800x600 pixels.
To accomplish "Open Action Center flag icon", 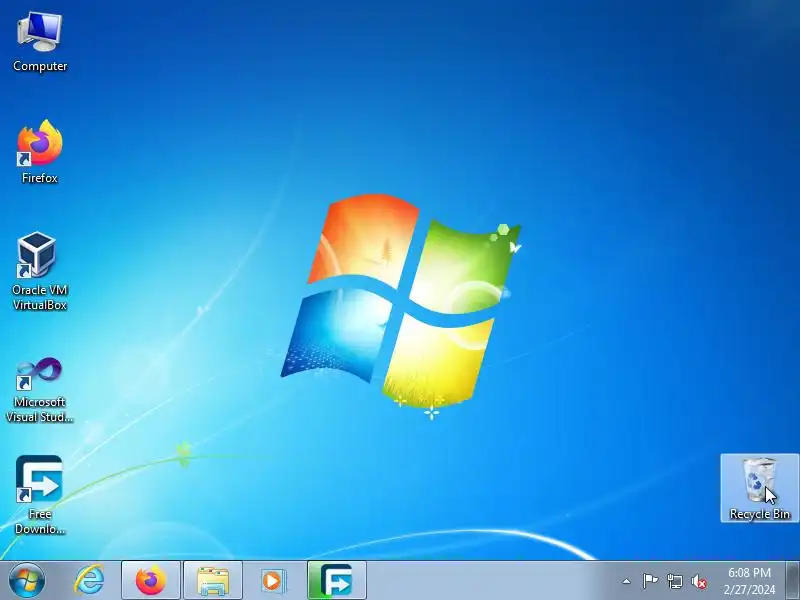I will tap(650, 581).
